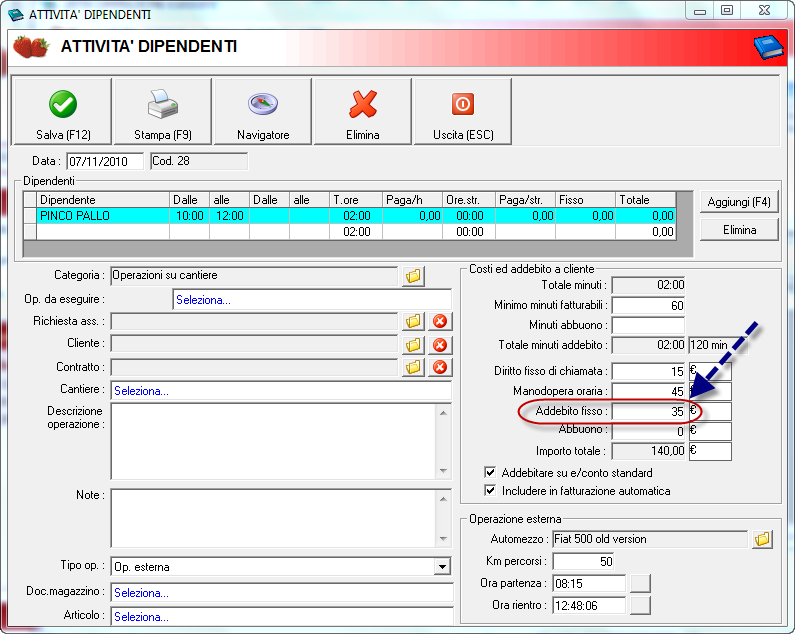Click the Addebito fisso field
795x634 pixels.
[x=648, y=411]
